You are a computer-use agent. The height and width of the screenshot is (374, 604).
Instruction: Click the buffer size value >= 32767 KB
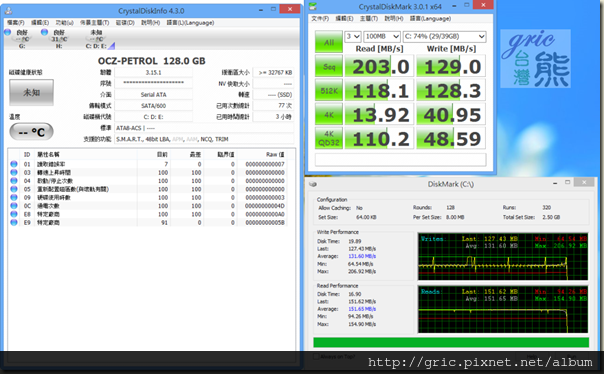pyautogui.click(x=273, y=72)
